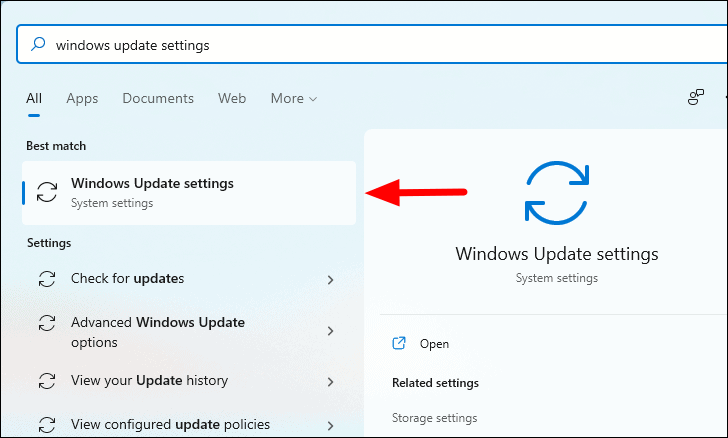The width and height of the screenshot is (728, 438).
Task: Expand the Check for updates chevron
Action: point(331,280)
